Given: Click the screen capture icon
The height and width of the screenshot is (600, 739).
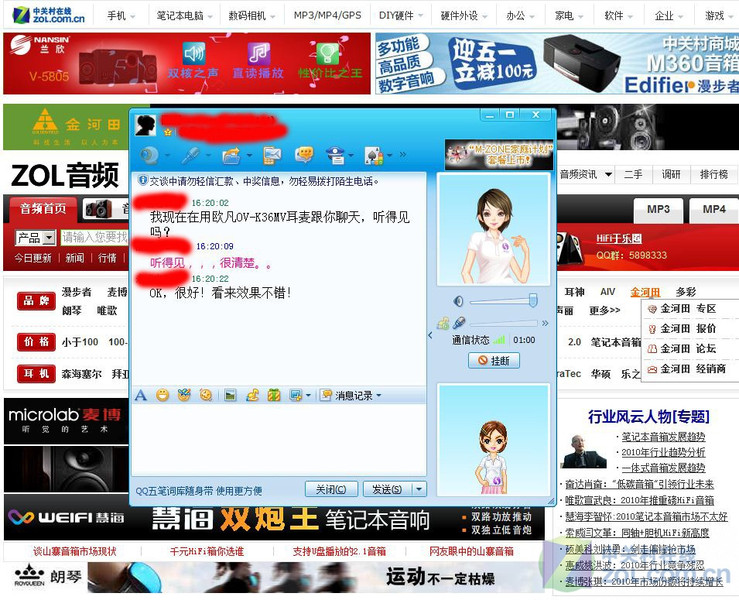Looking at the screenshot, I should pos(296,395).
